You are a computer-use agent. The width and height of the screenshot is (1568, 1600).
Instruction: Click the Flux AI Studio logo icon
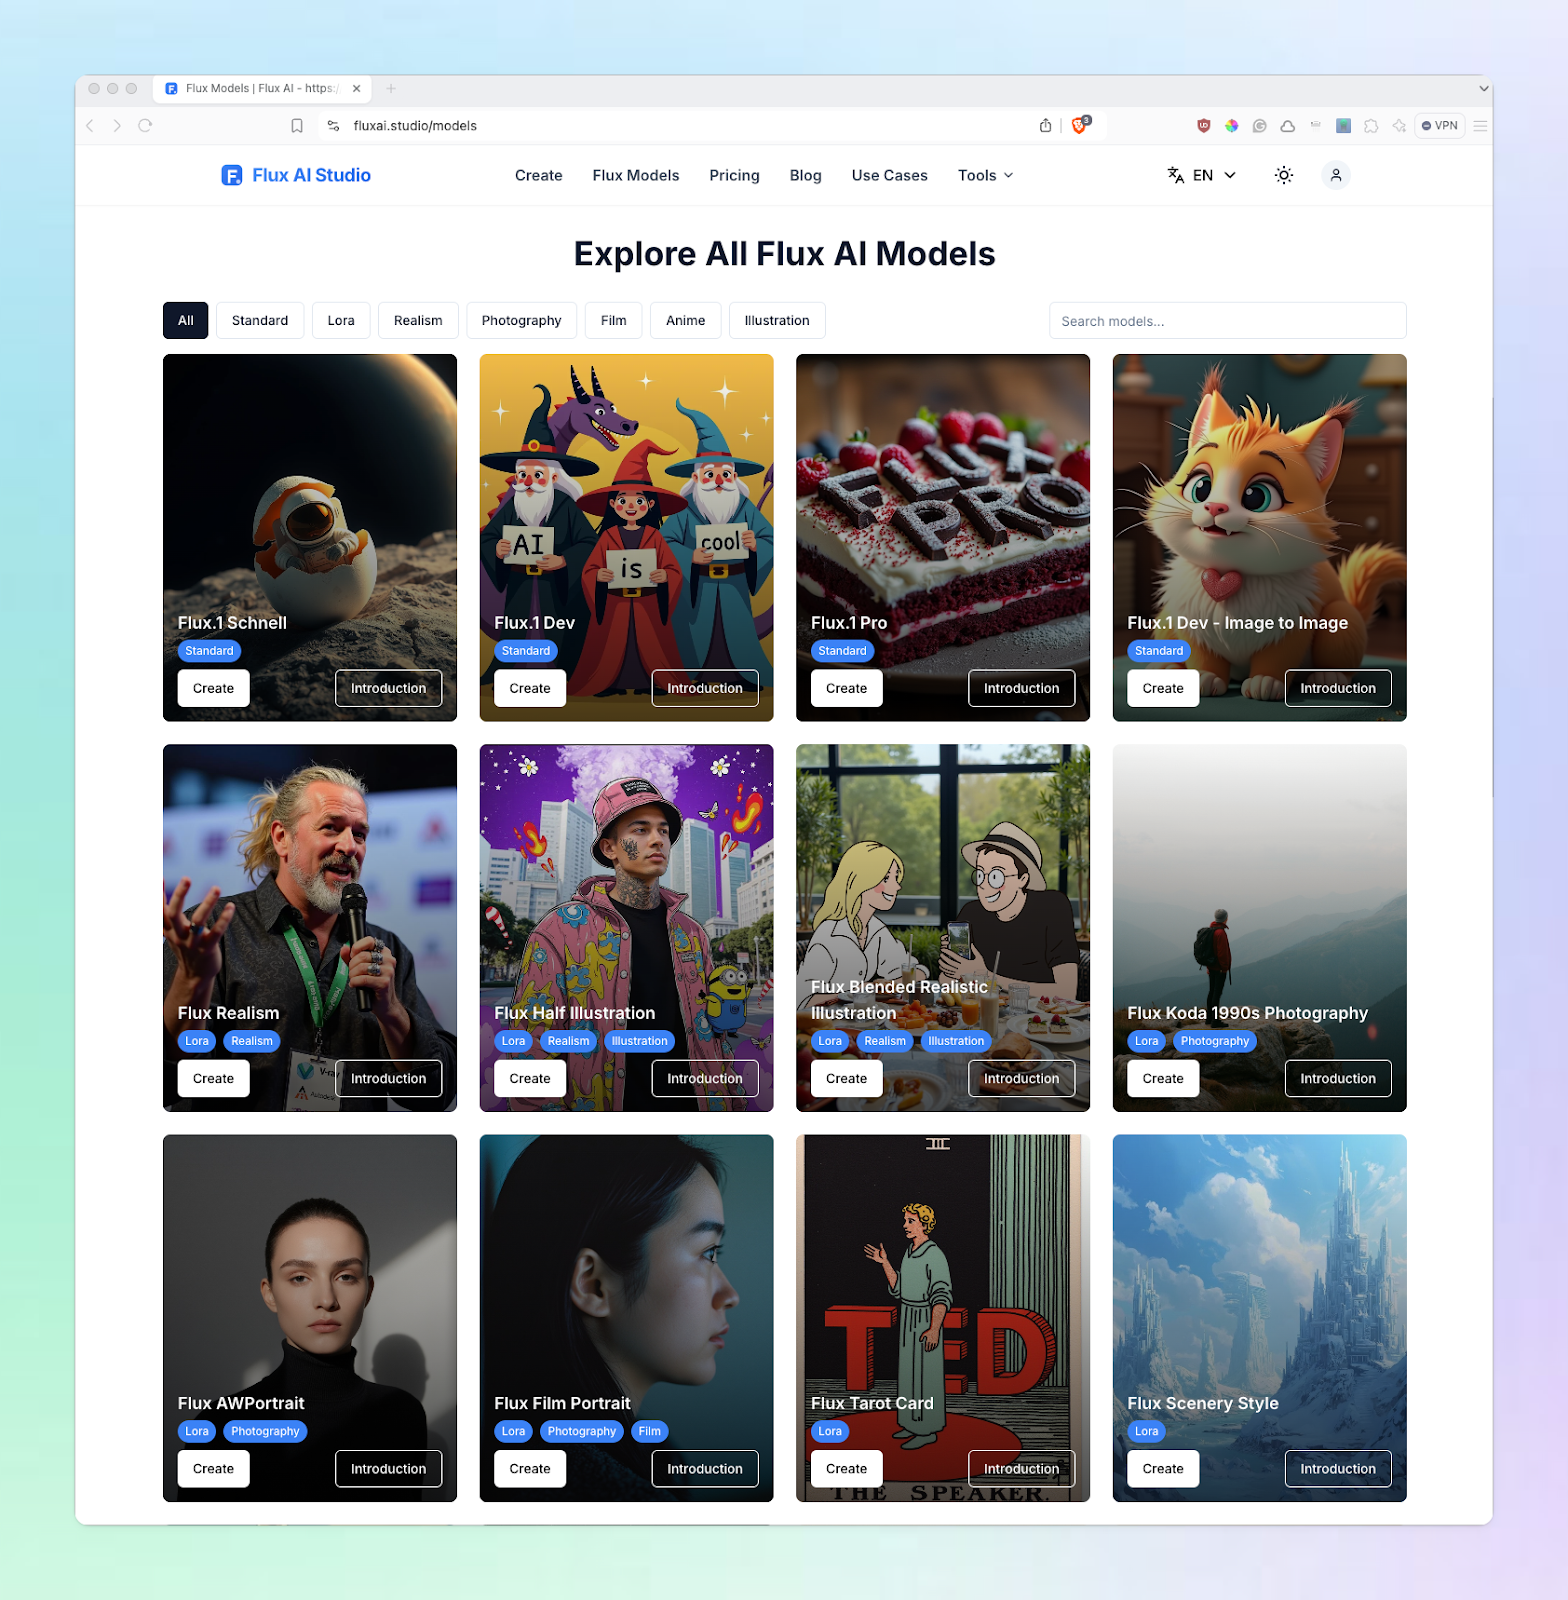point(231,175)
